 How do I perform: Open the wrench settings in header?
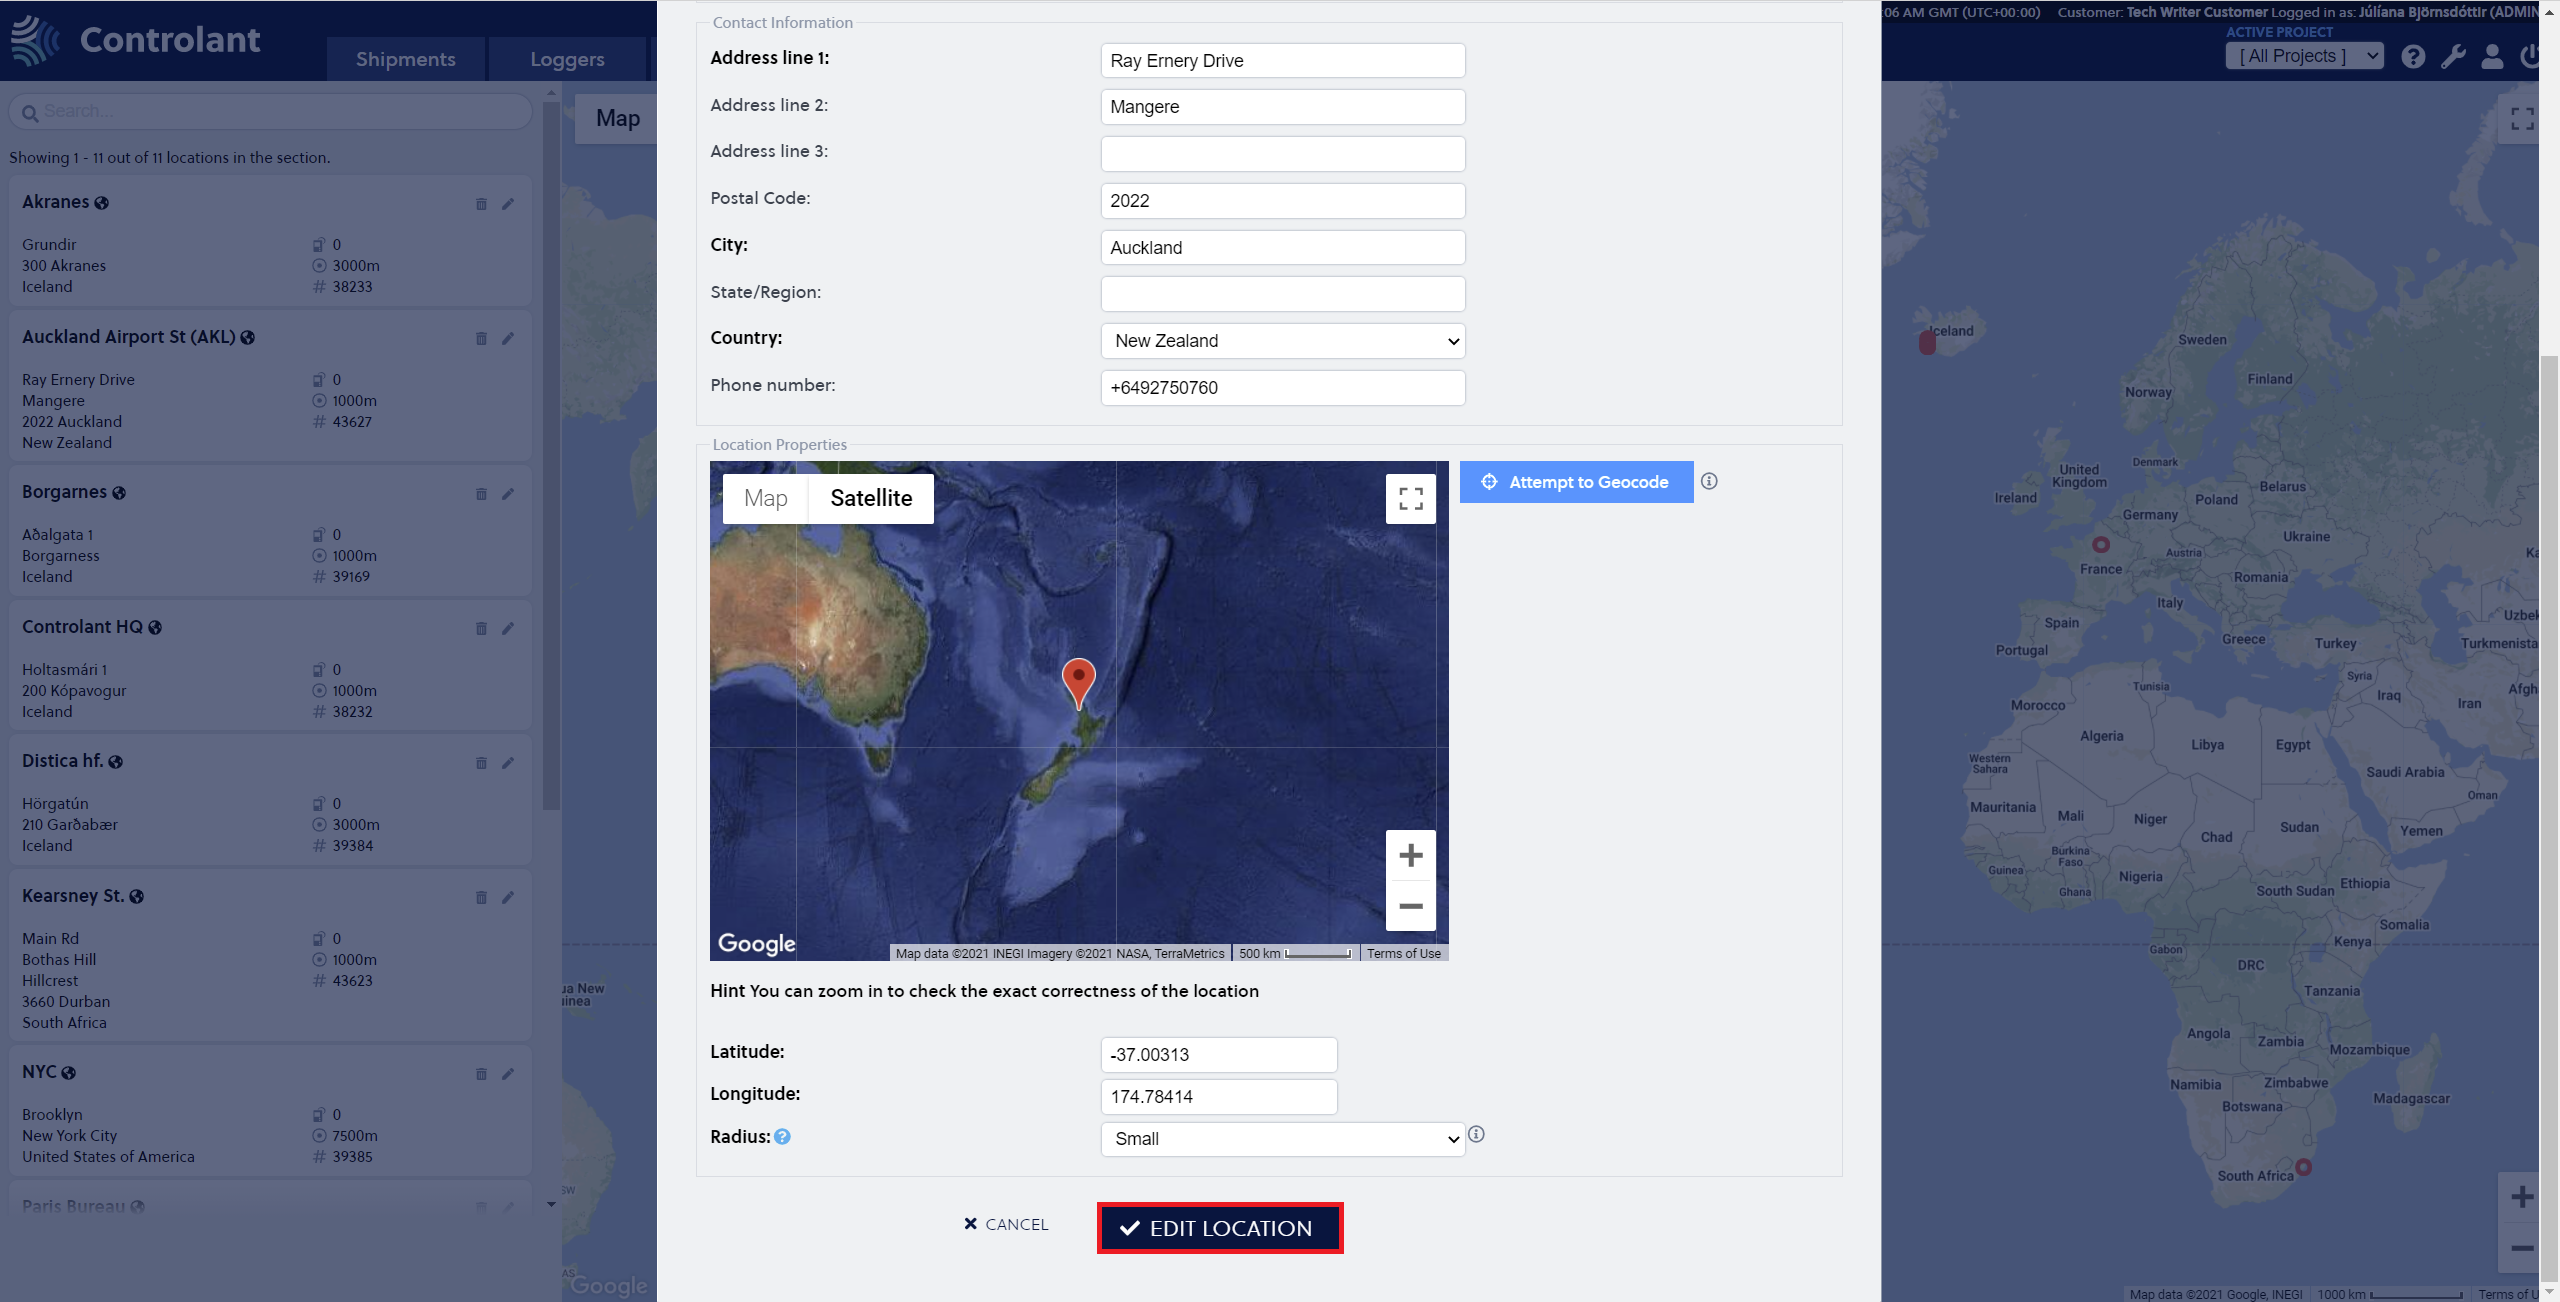2453,57
